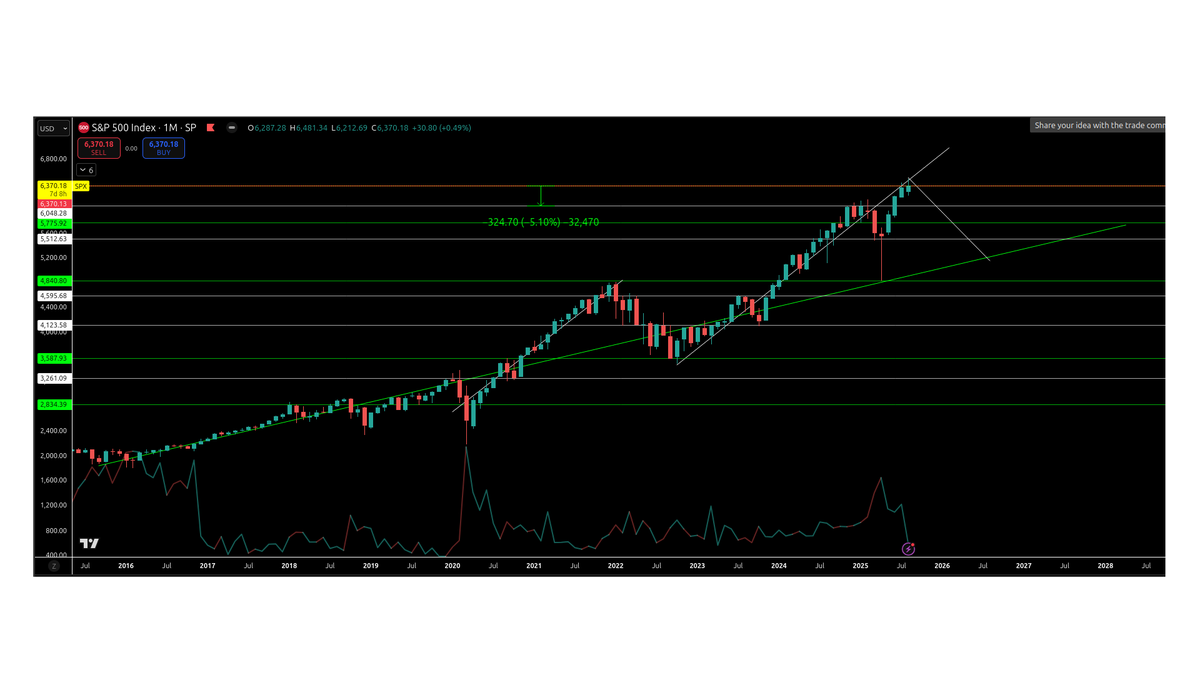Click the TradingView logo icon
Screen dimensions: 1200x675
coord(90,543)
